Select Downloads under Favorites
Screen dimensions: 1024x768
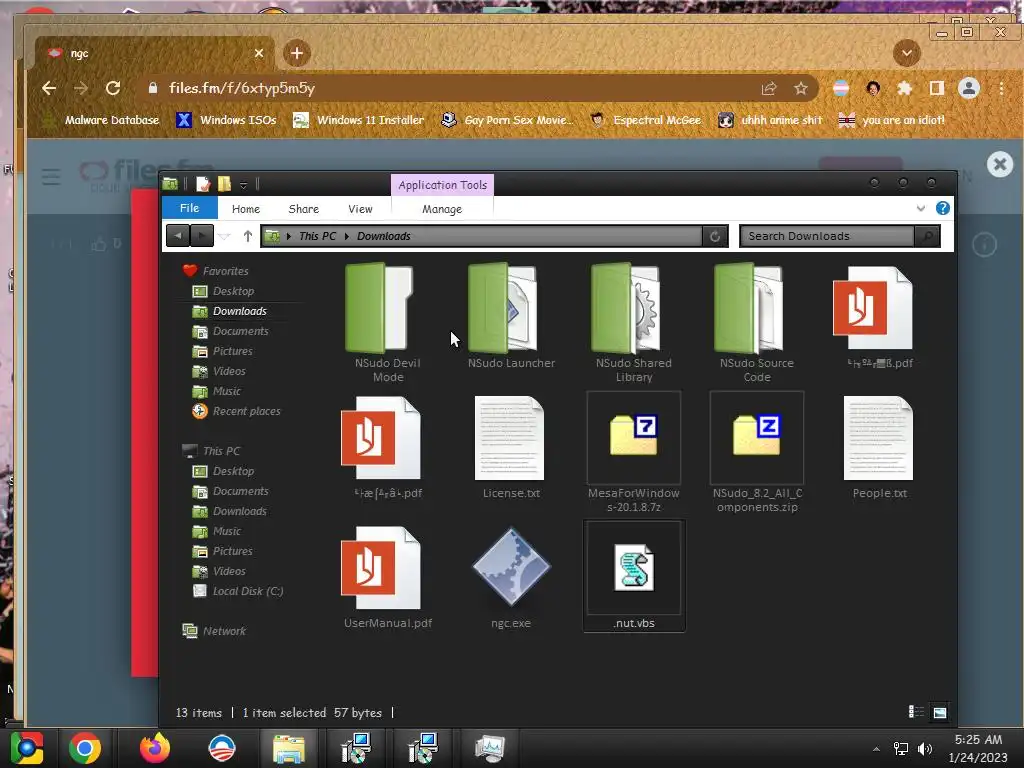(x=240, y=312)
